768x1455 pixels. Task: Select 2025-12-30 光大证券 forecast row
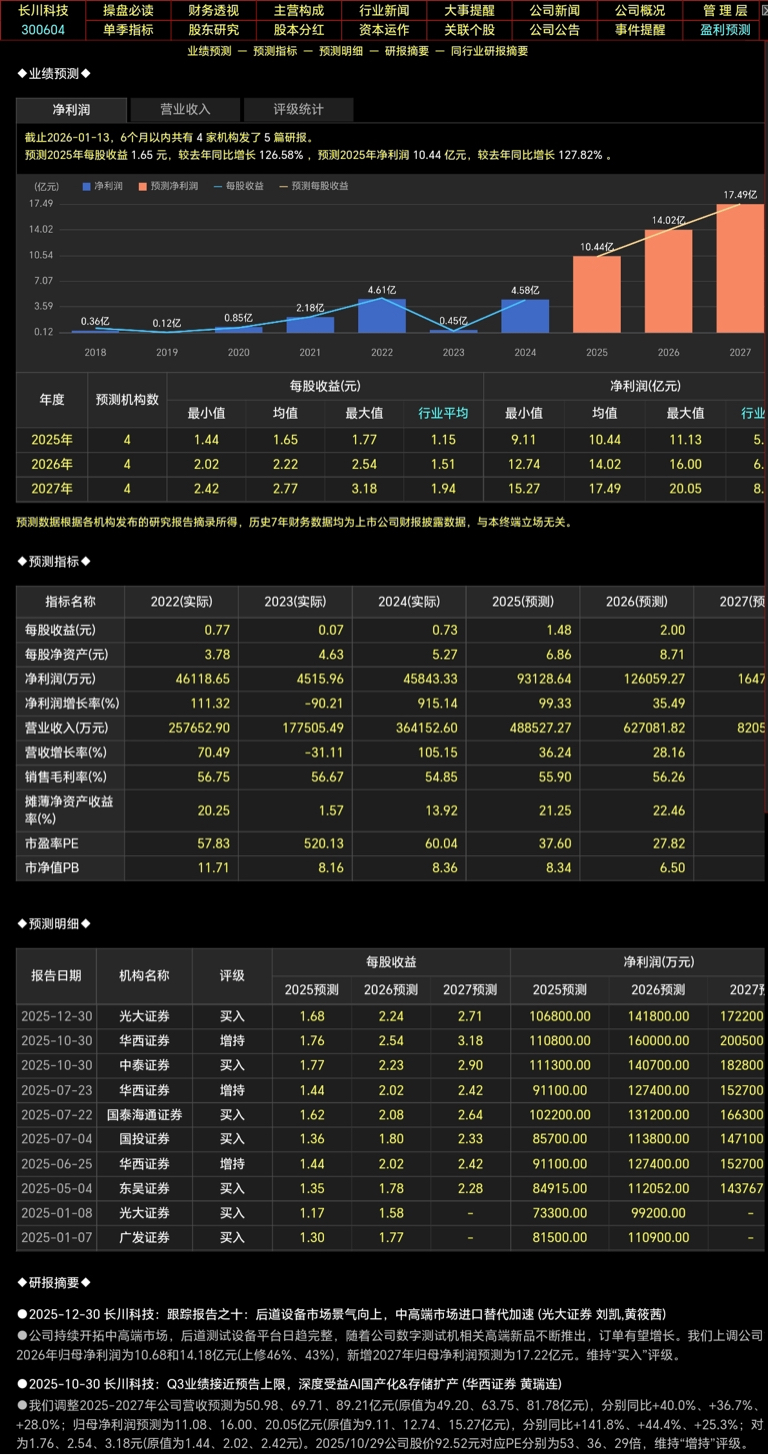tap(391, 1017)
